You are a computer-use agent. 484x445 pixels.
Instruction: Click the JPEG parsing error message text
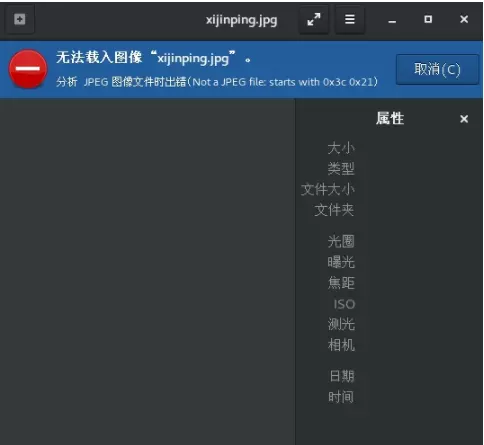[217, 82]
